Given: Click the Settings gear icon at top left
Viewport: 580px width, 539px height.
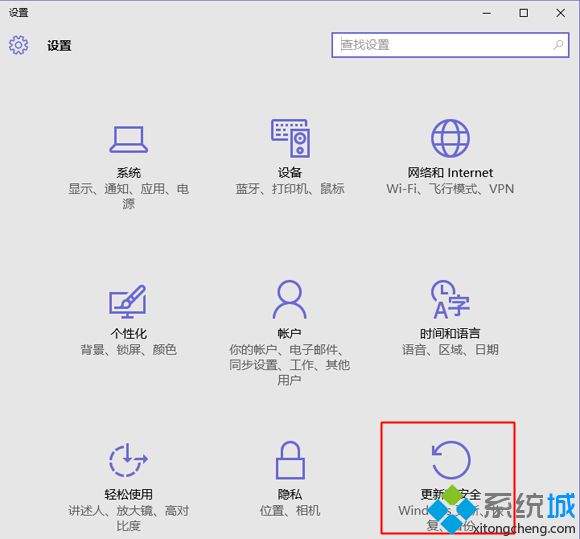Looking at the screenshot, I should click(x=18, y=45).
